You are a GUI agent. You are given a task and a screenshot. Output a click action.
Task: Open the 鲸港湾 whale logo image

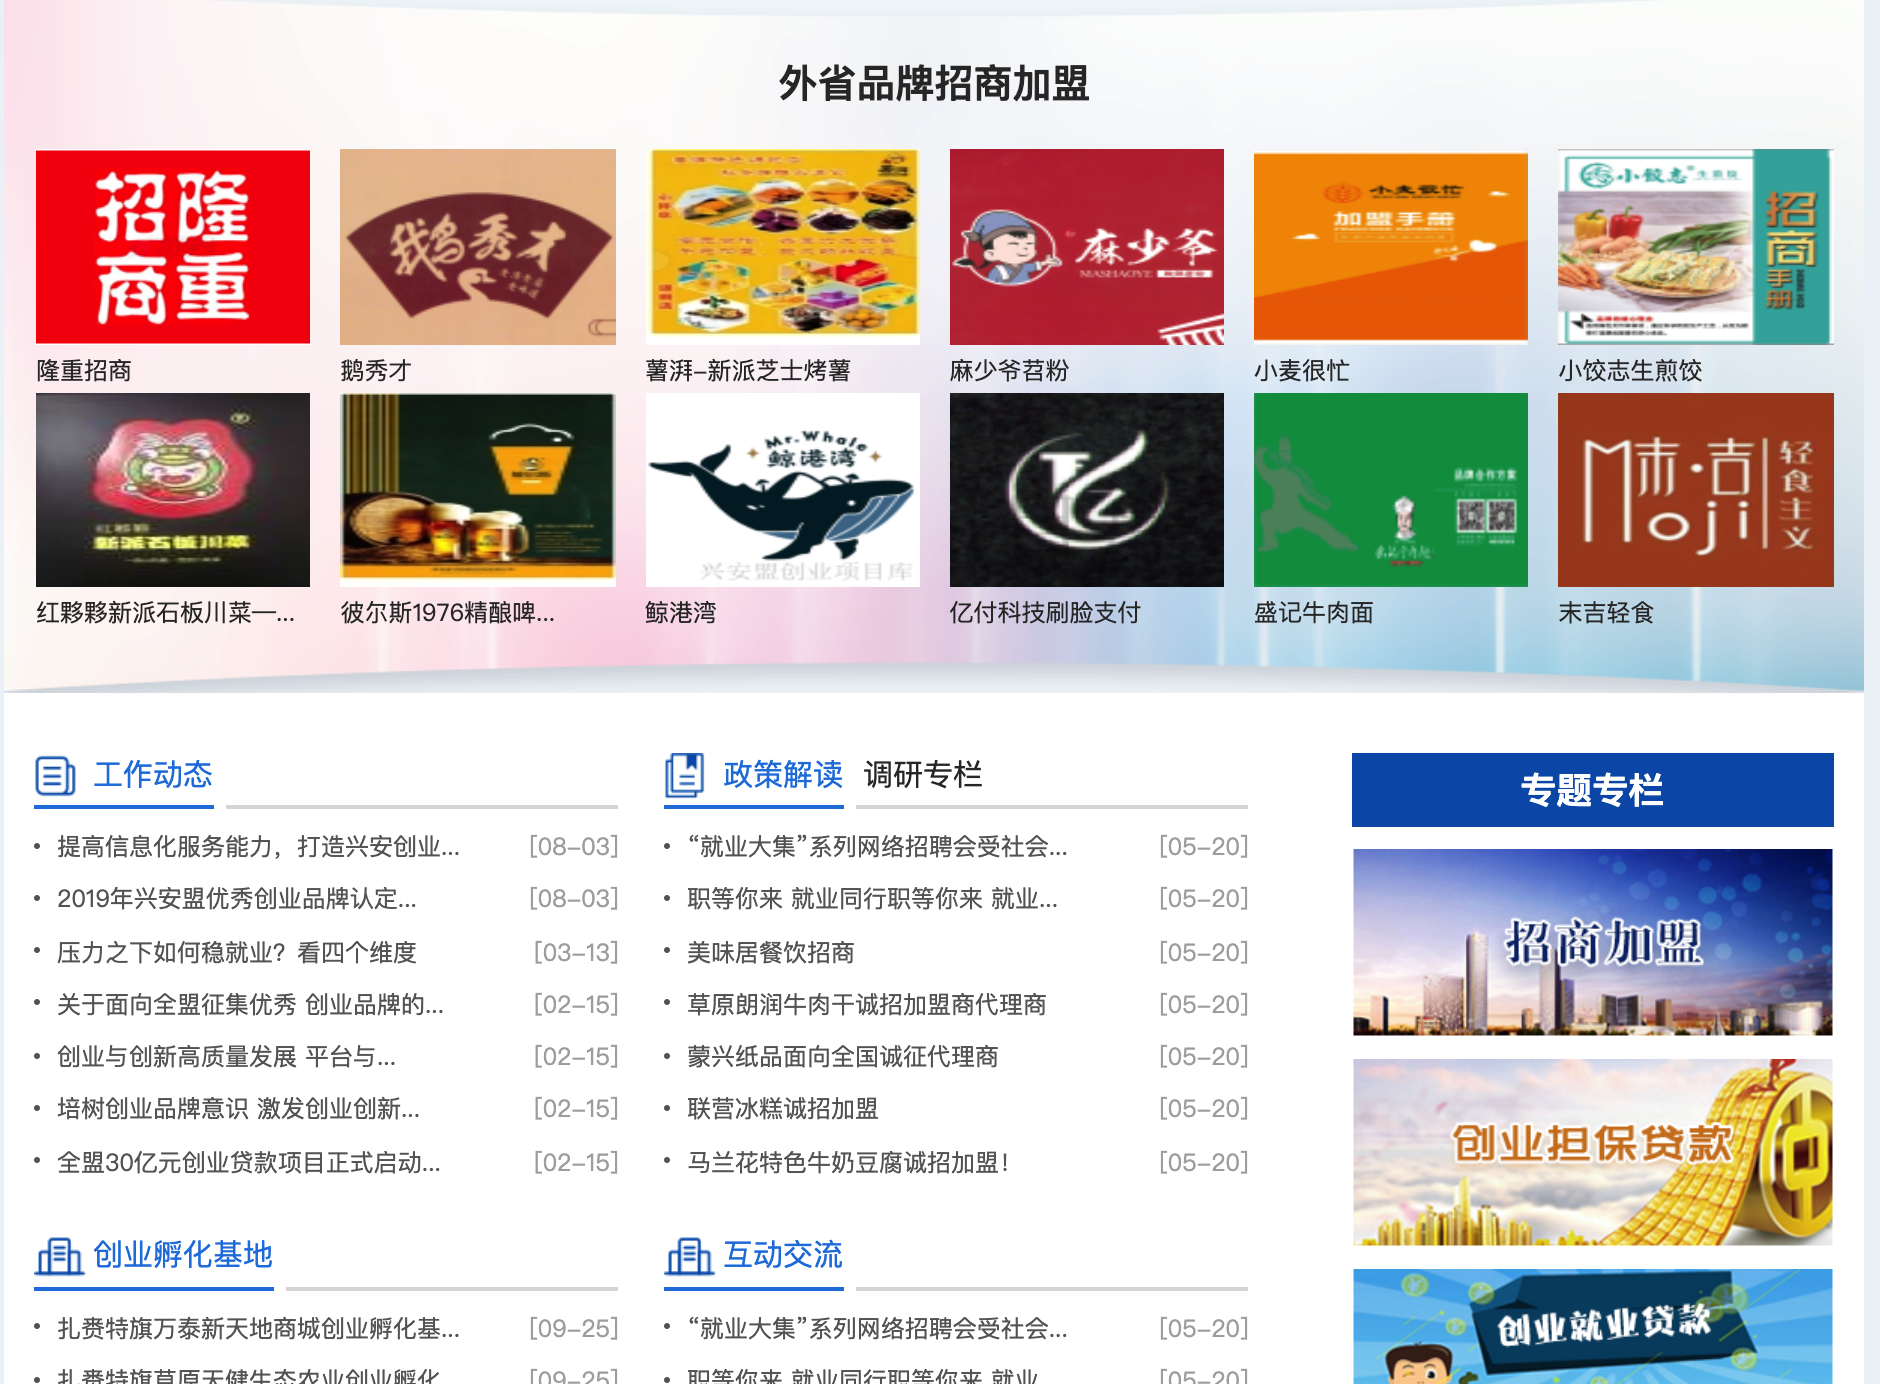(783, 490)
